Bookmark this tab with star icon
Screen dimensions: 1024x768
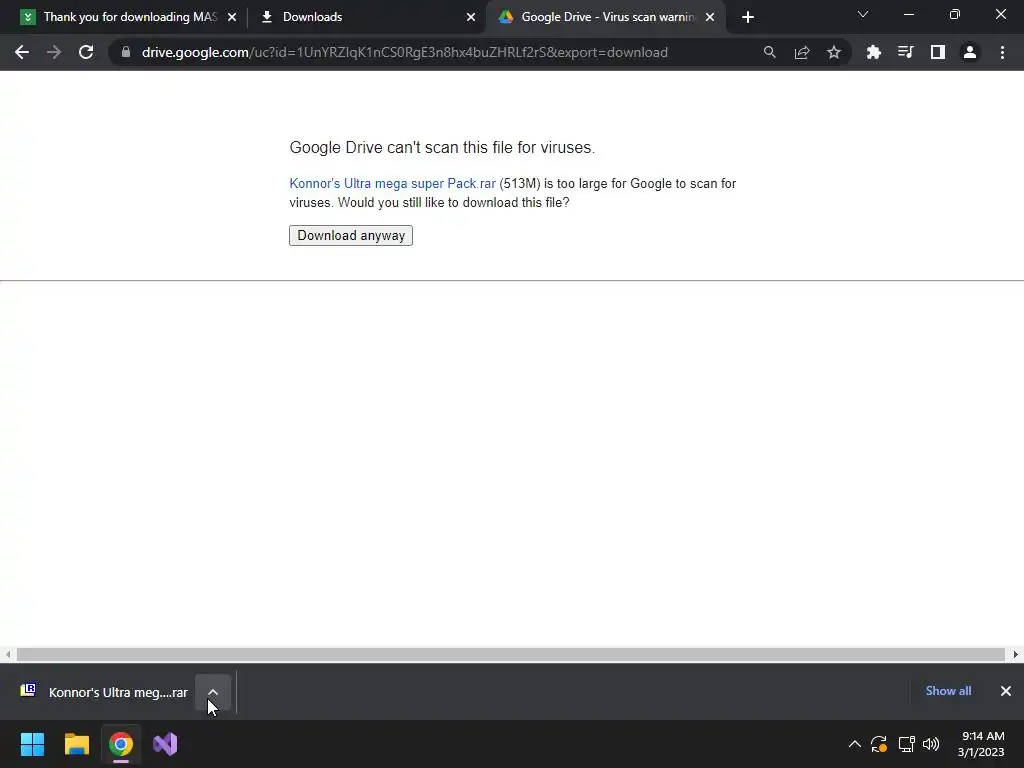click(833, 52)
